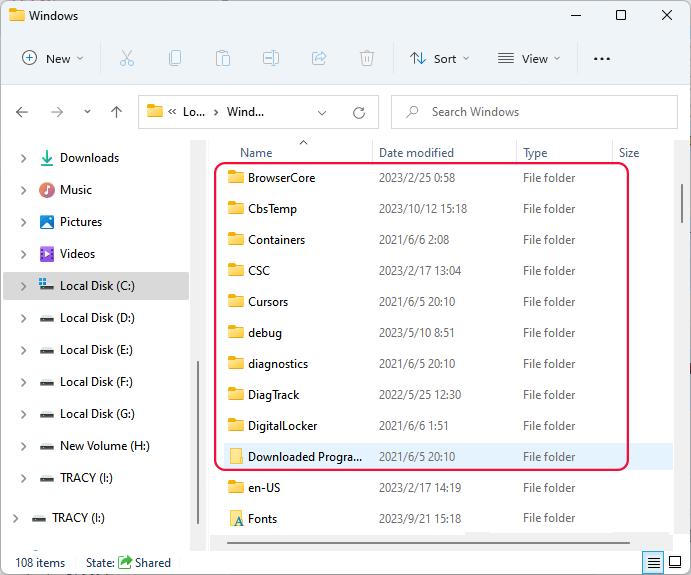Viewport: 691px width, 575px height.
Task: Open the recent locations dropdown arrow
Action: coord(87,112)
